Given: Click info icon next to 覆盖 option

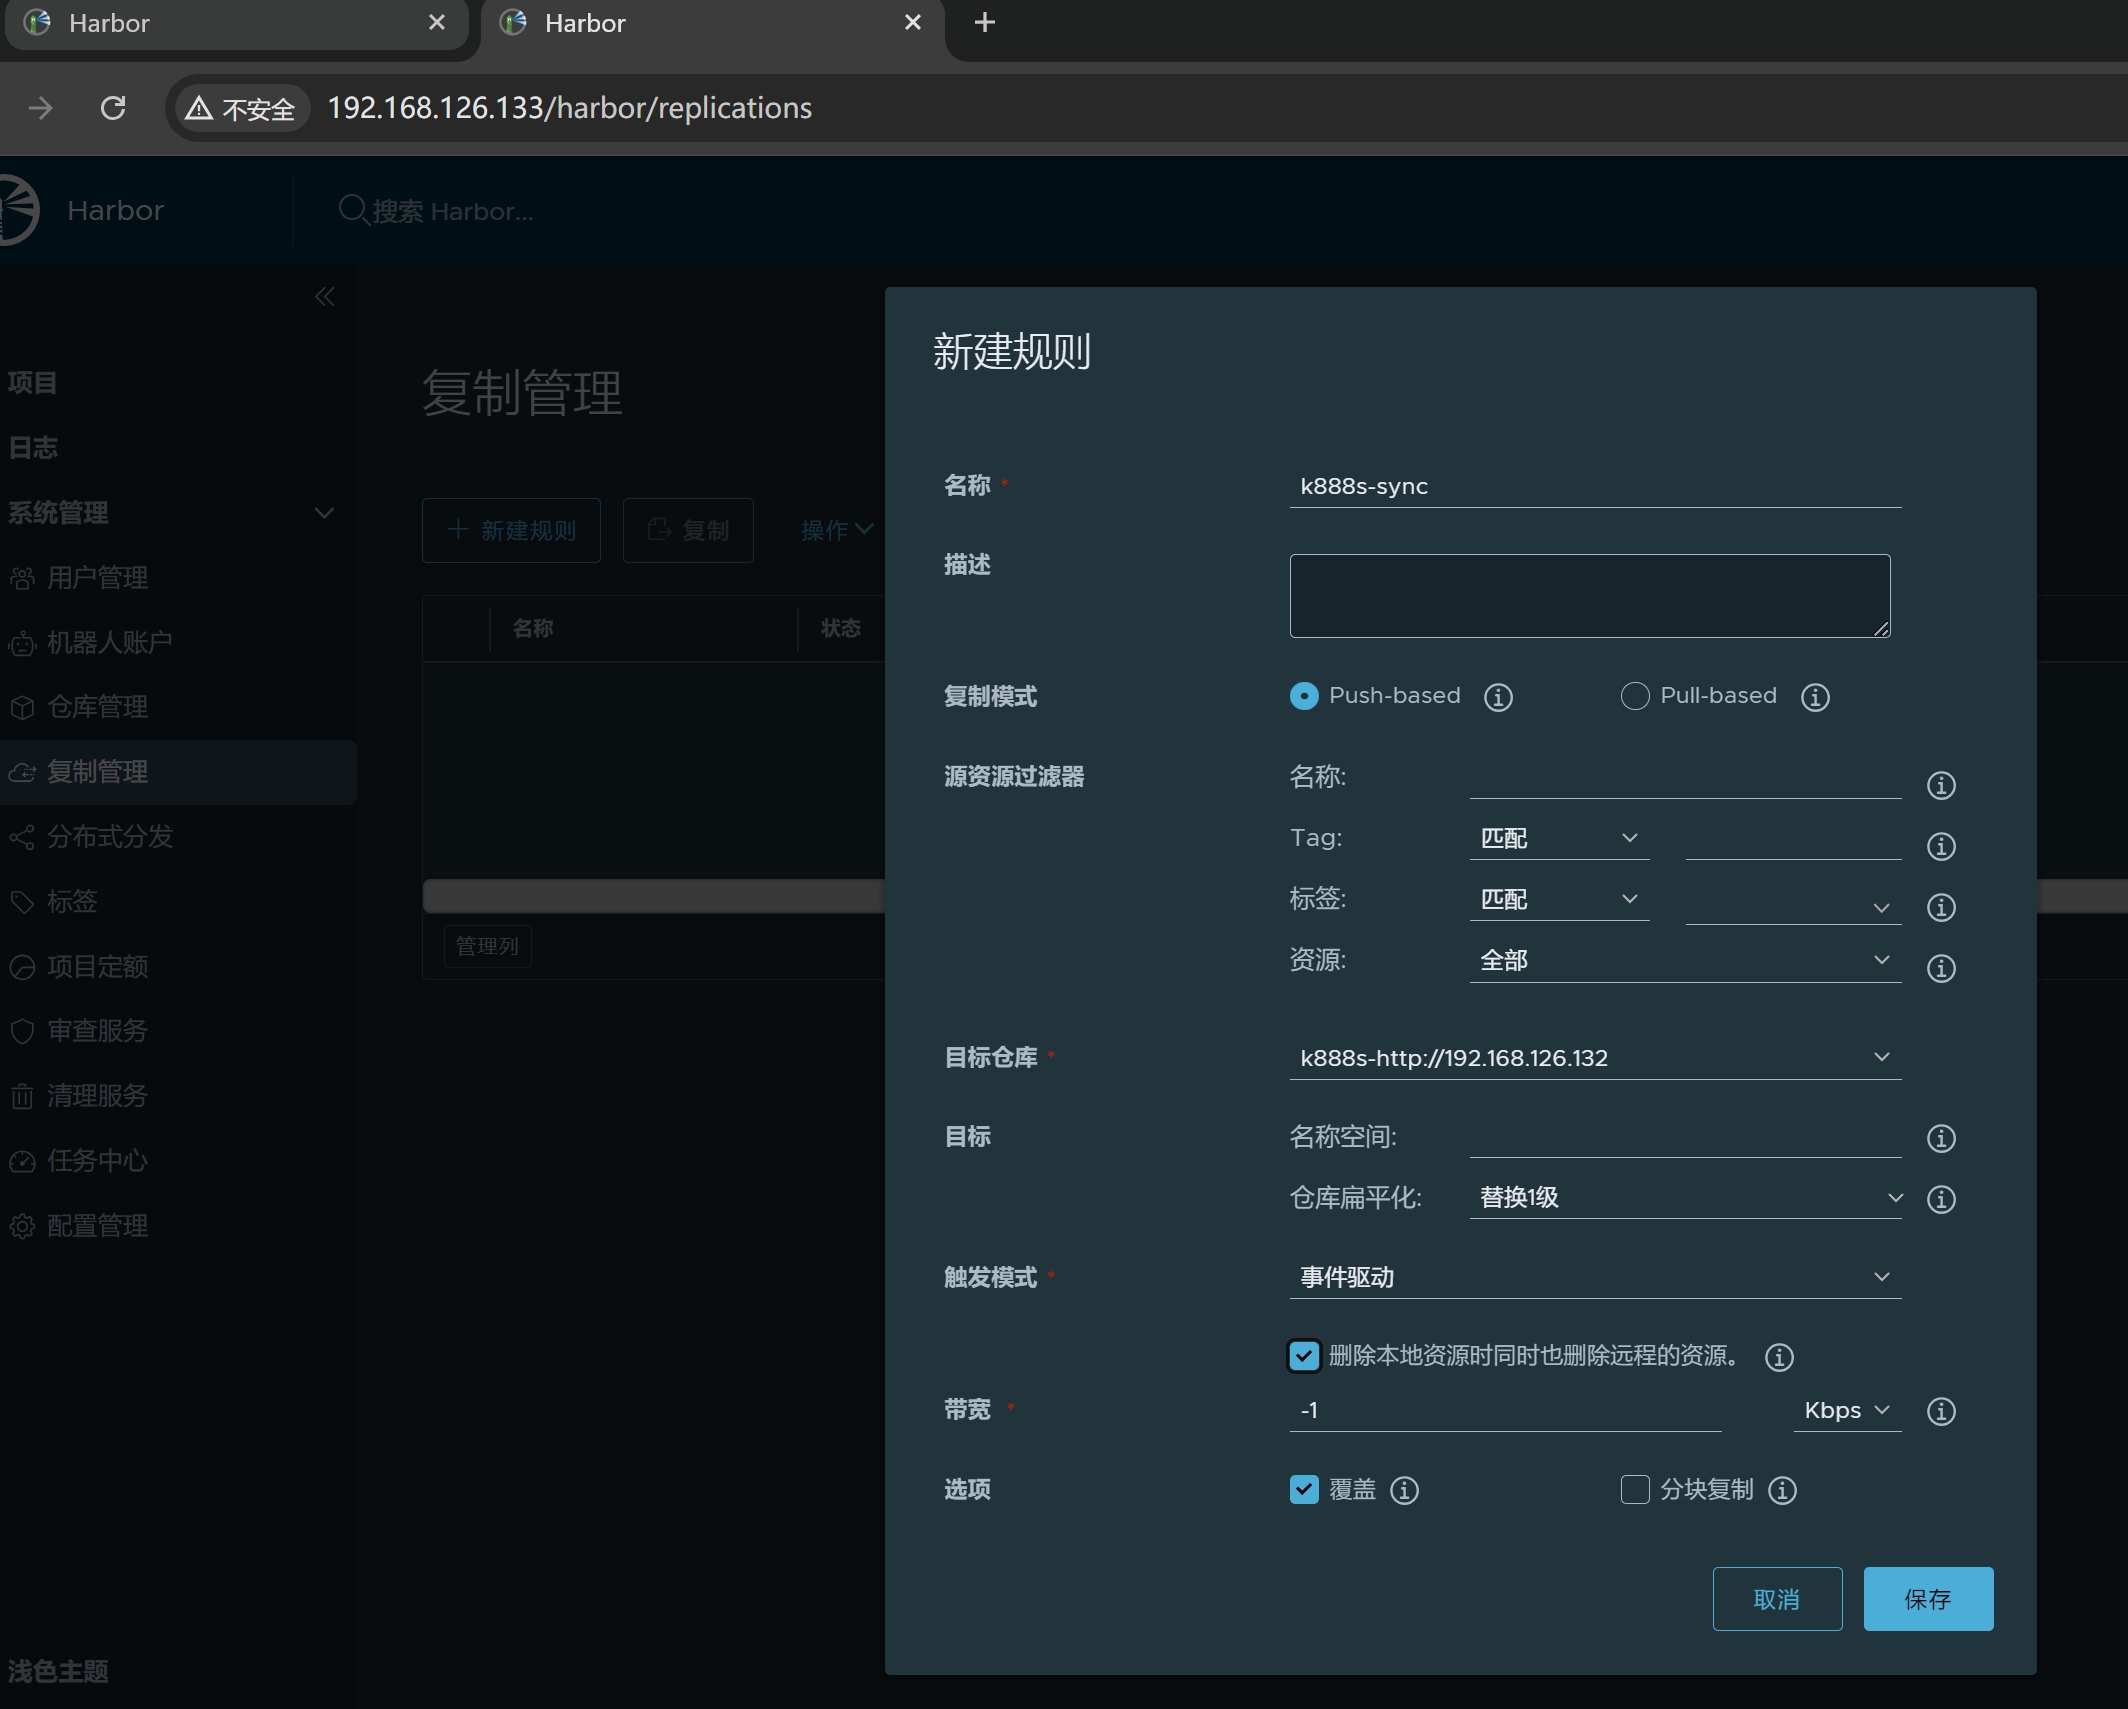Looking at the screenshot, I should [x=1404, y=1490].
